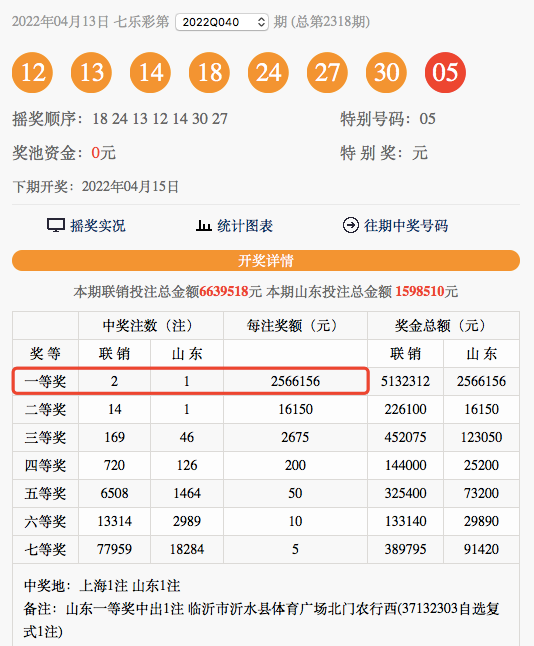Click fifth prize Shandong count 1464

point(187,493)
